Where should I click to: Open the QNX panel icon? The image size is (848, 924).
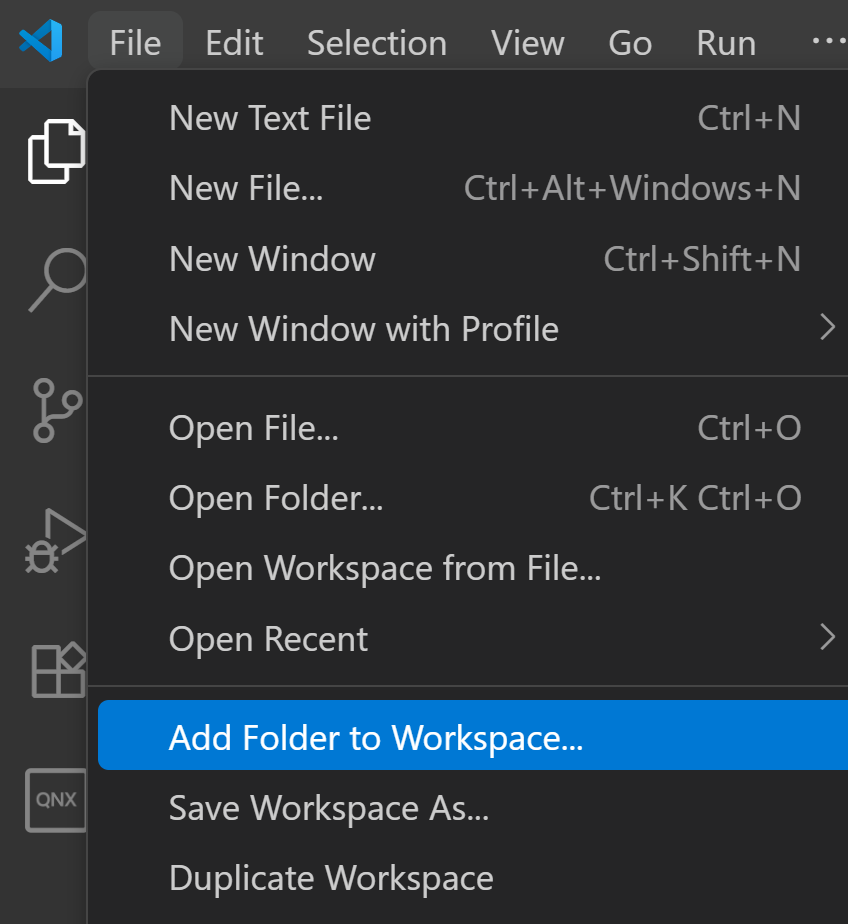click(55, 800)
